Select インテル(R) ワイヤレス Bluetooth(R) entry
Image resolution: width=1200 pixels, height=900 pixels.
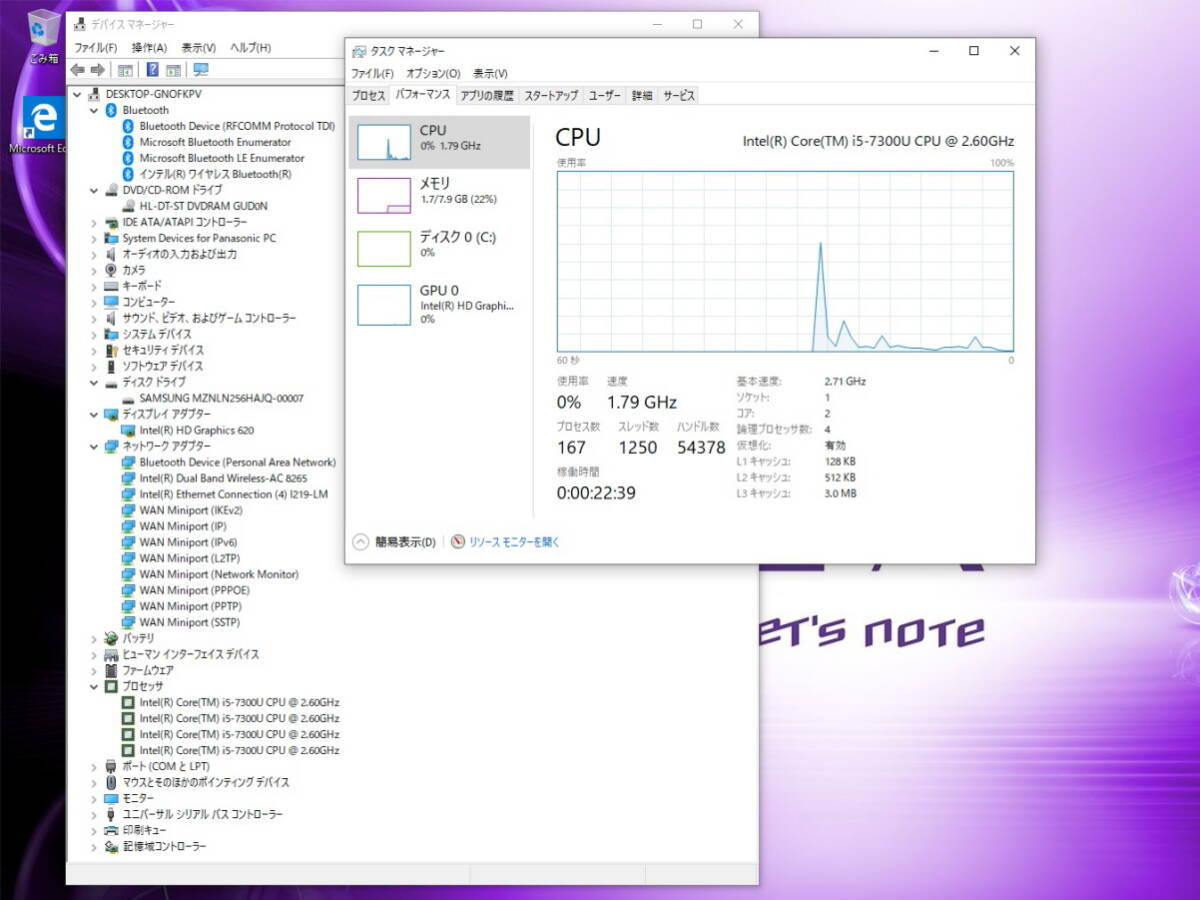pyautogui.click(x=215, y=174)
